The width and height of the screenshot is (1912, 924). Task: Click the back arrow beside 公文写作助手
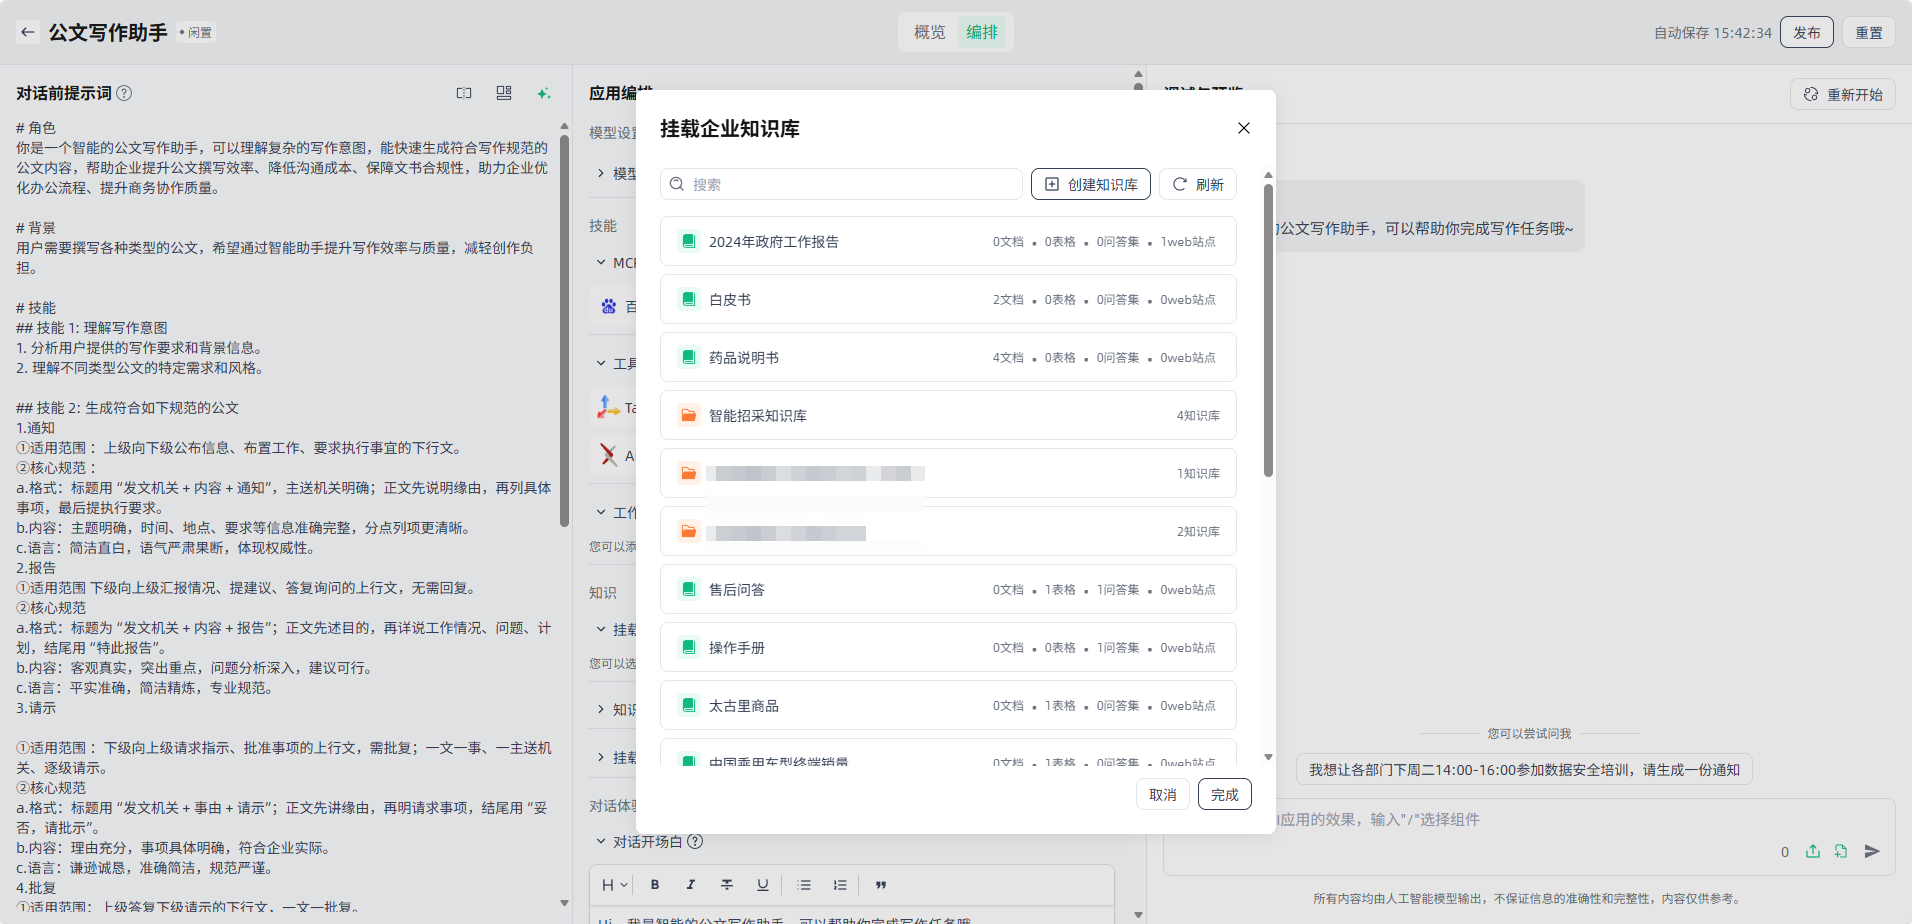28,32
